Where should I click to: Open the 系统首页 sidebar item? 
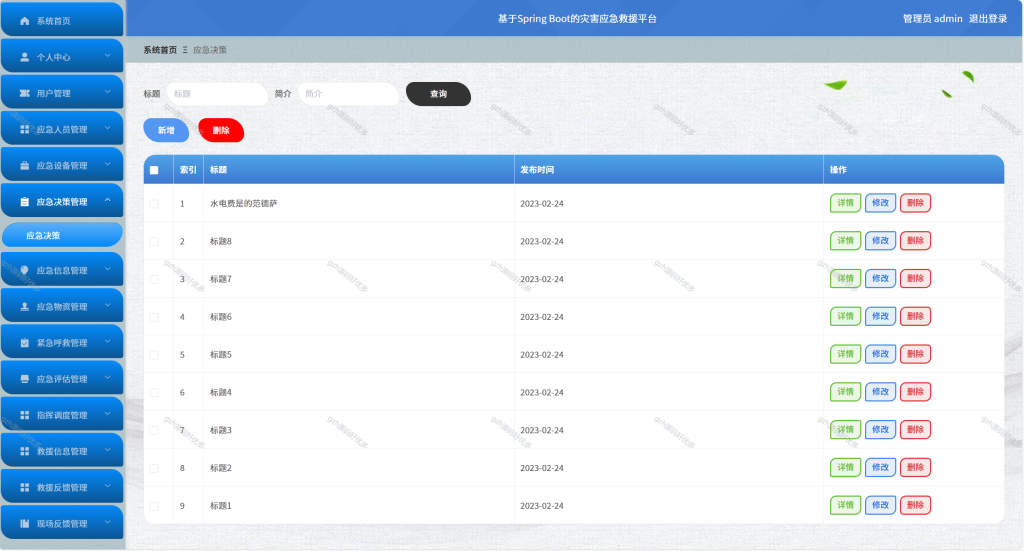tap(62, 20)
